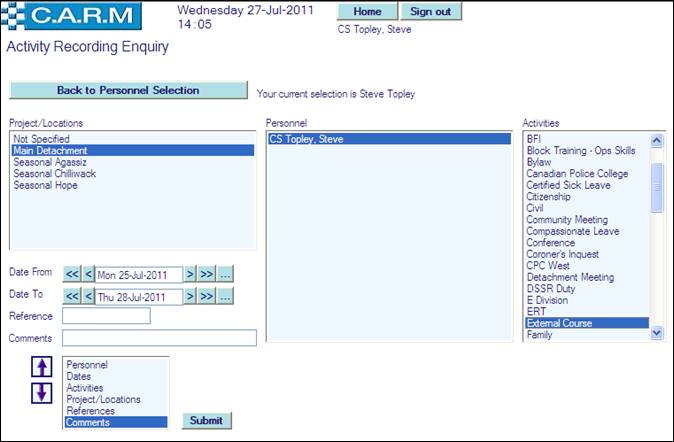Screen dimensions: 674x442
Task: Focus the Comments input box
Action: 159,338
